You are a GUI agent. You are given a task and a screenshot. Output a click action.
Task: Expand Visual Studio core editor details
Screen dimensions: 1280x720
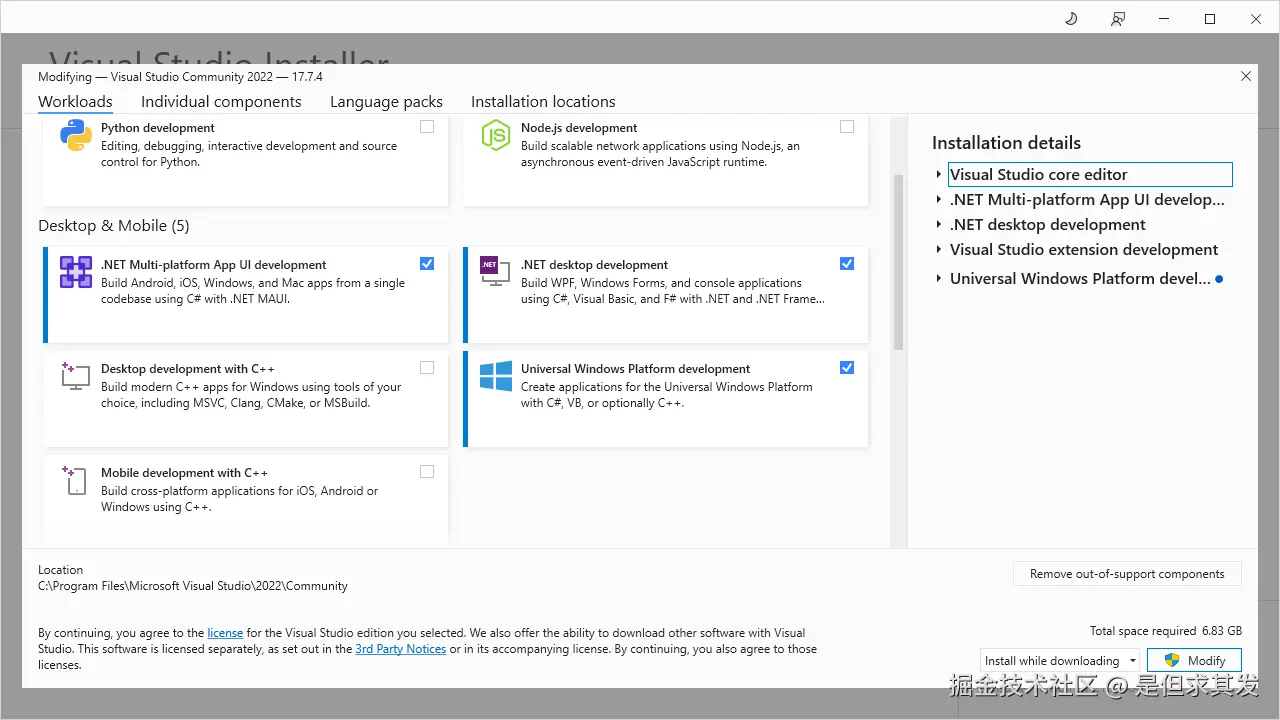pyautogui.click(x=939, y=175)
